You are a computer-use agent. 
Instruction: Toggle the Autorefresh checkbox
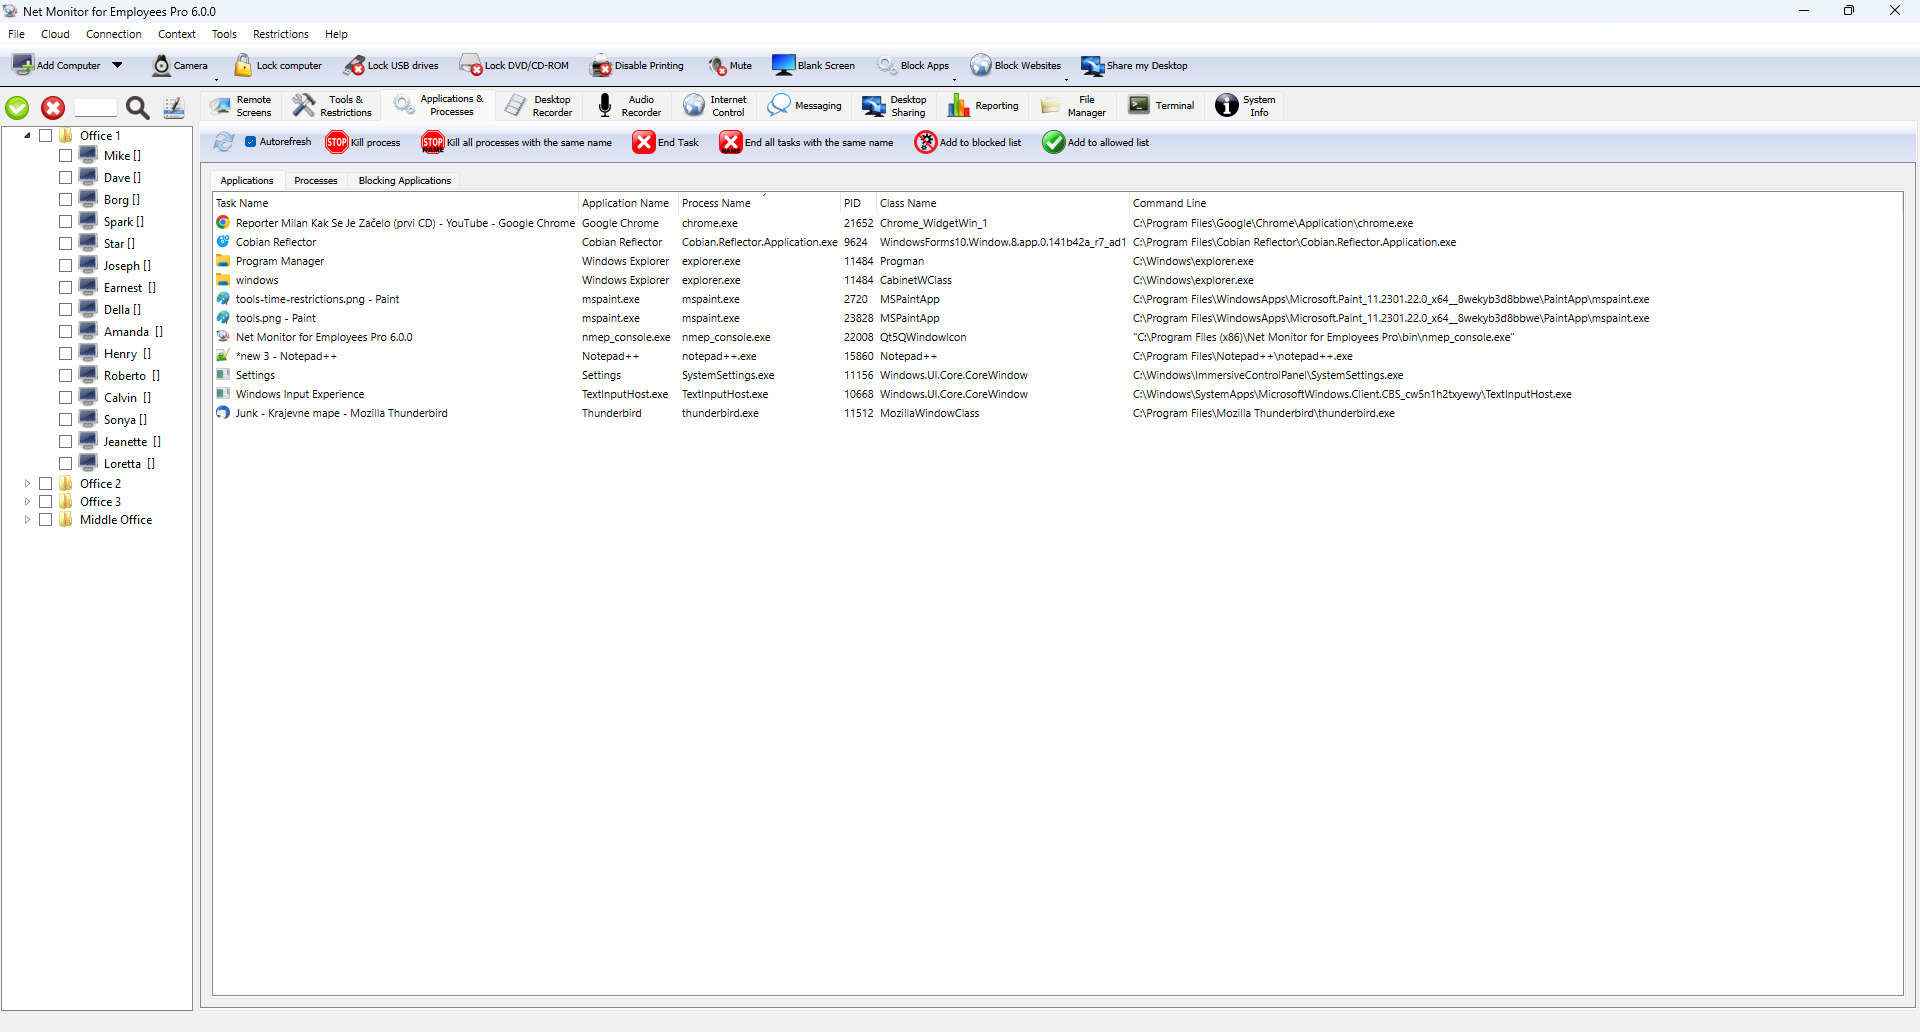pyautogui.click(x=251, y=142)
